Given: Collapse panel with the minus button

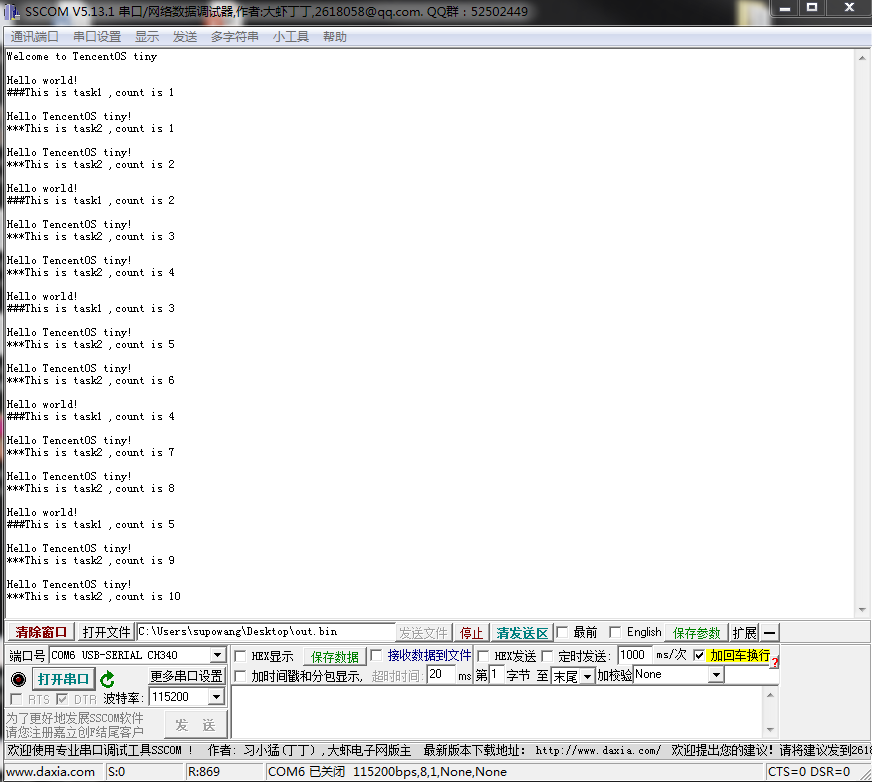Looking at the screenshot, I should [769, 633].
